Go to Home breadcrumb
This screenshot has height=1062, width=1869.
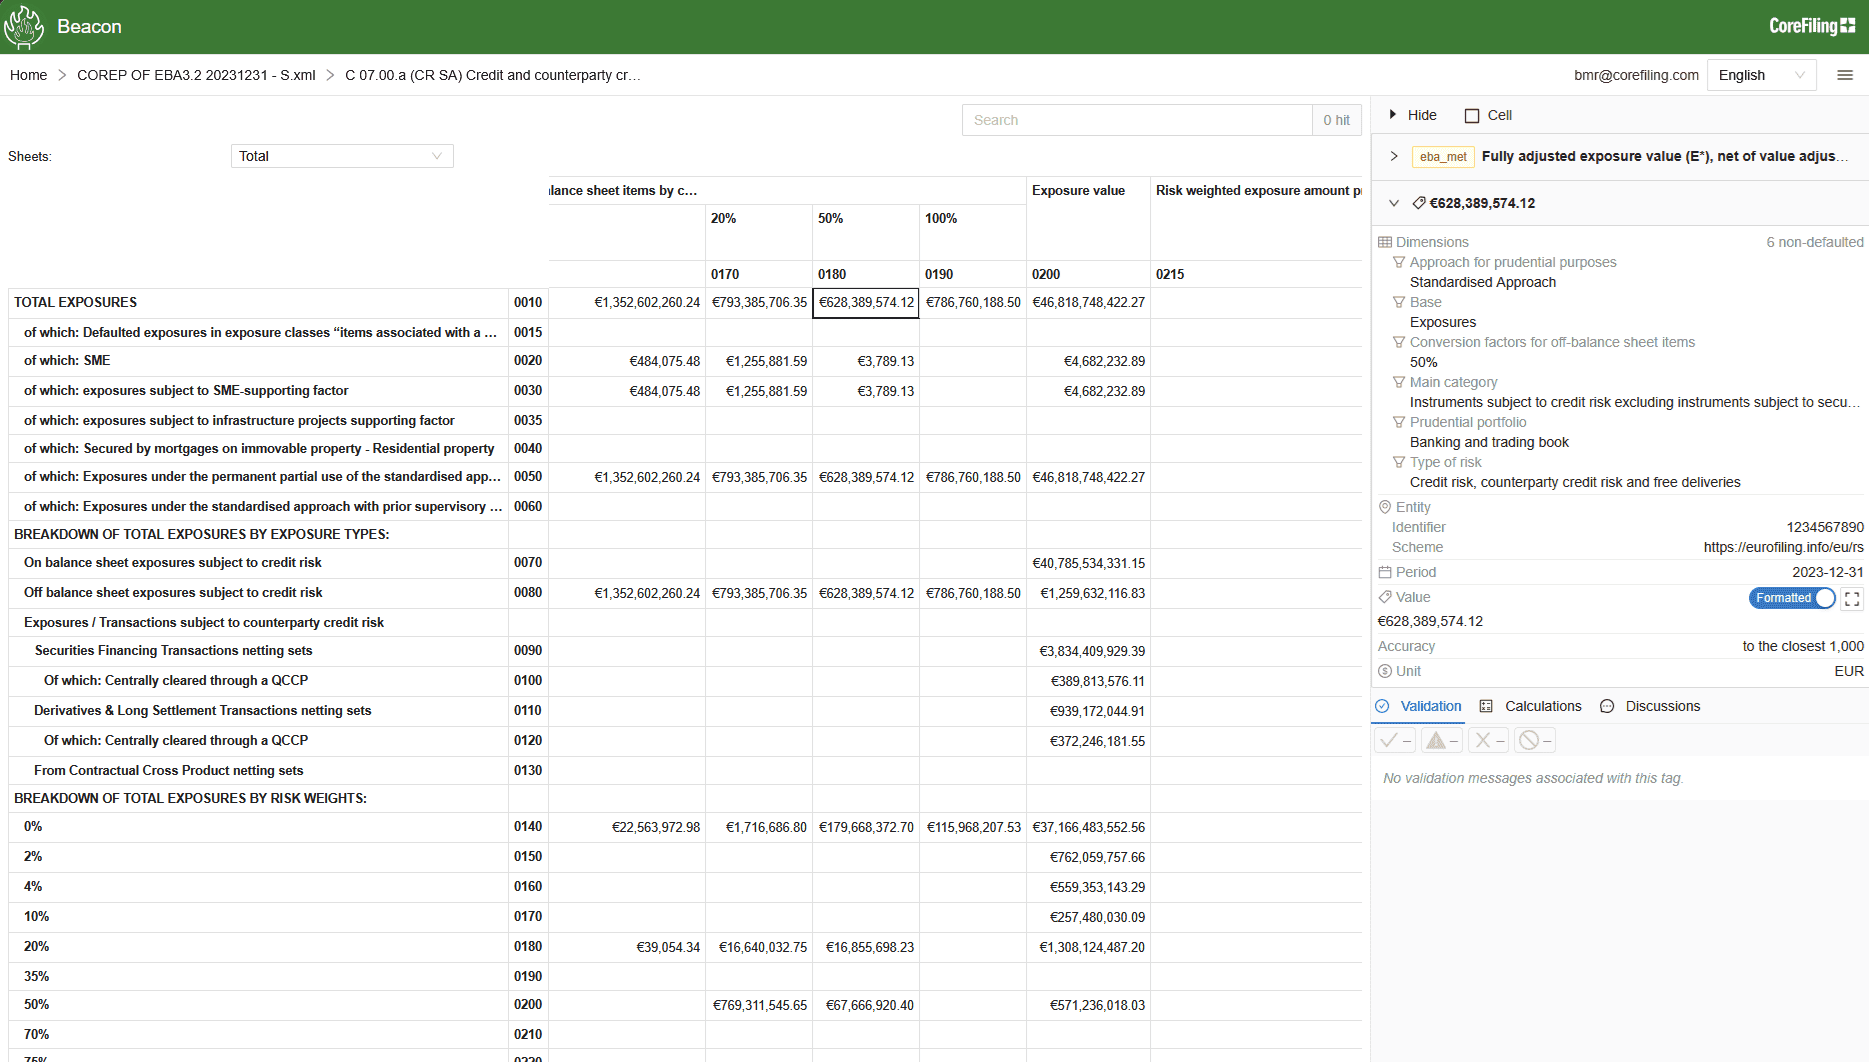(28, 75)
